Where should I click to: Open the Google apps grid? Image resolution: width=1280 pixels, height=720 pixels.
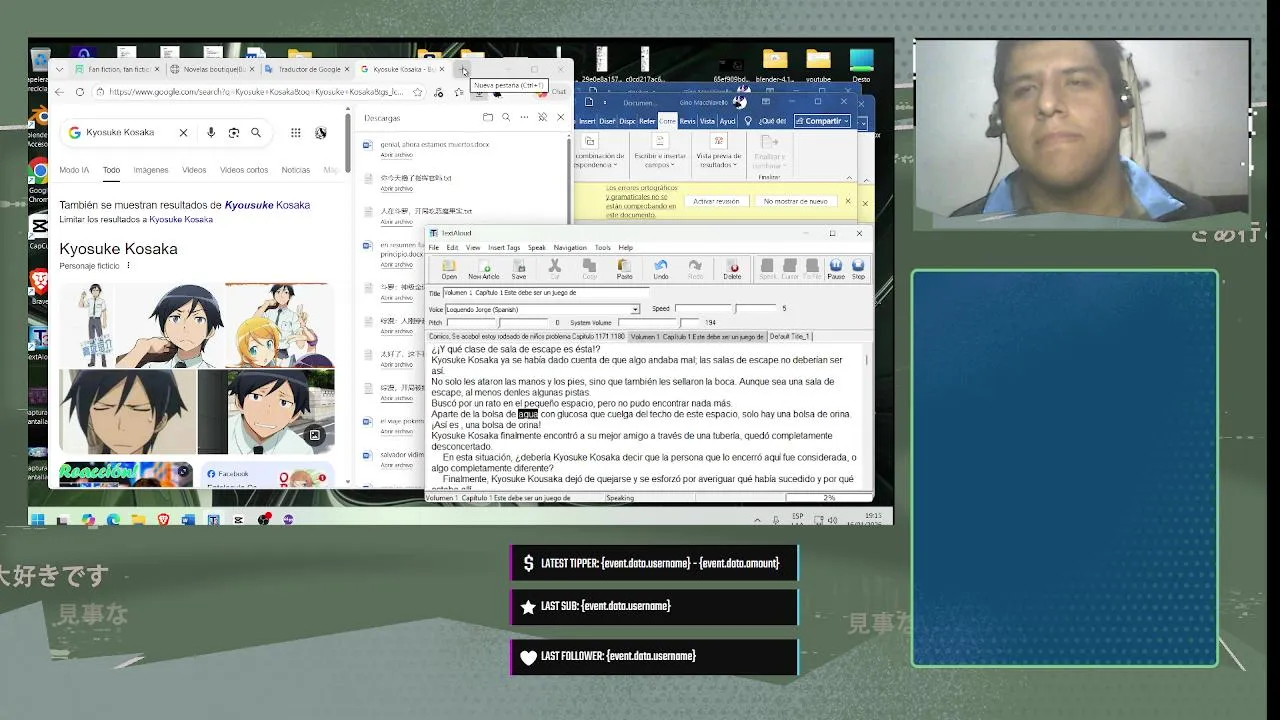pos(296,132)
